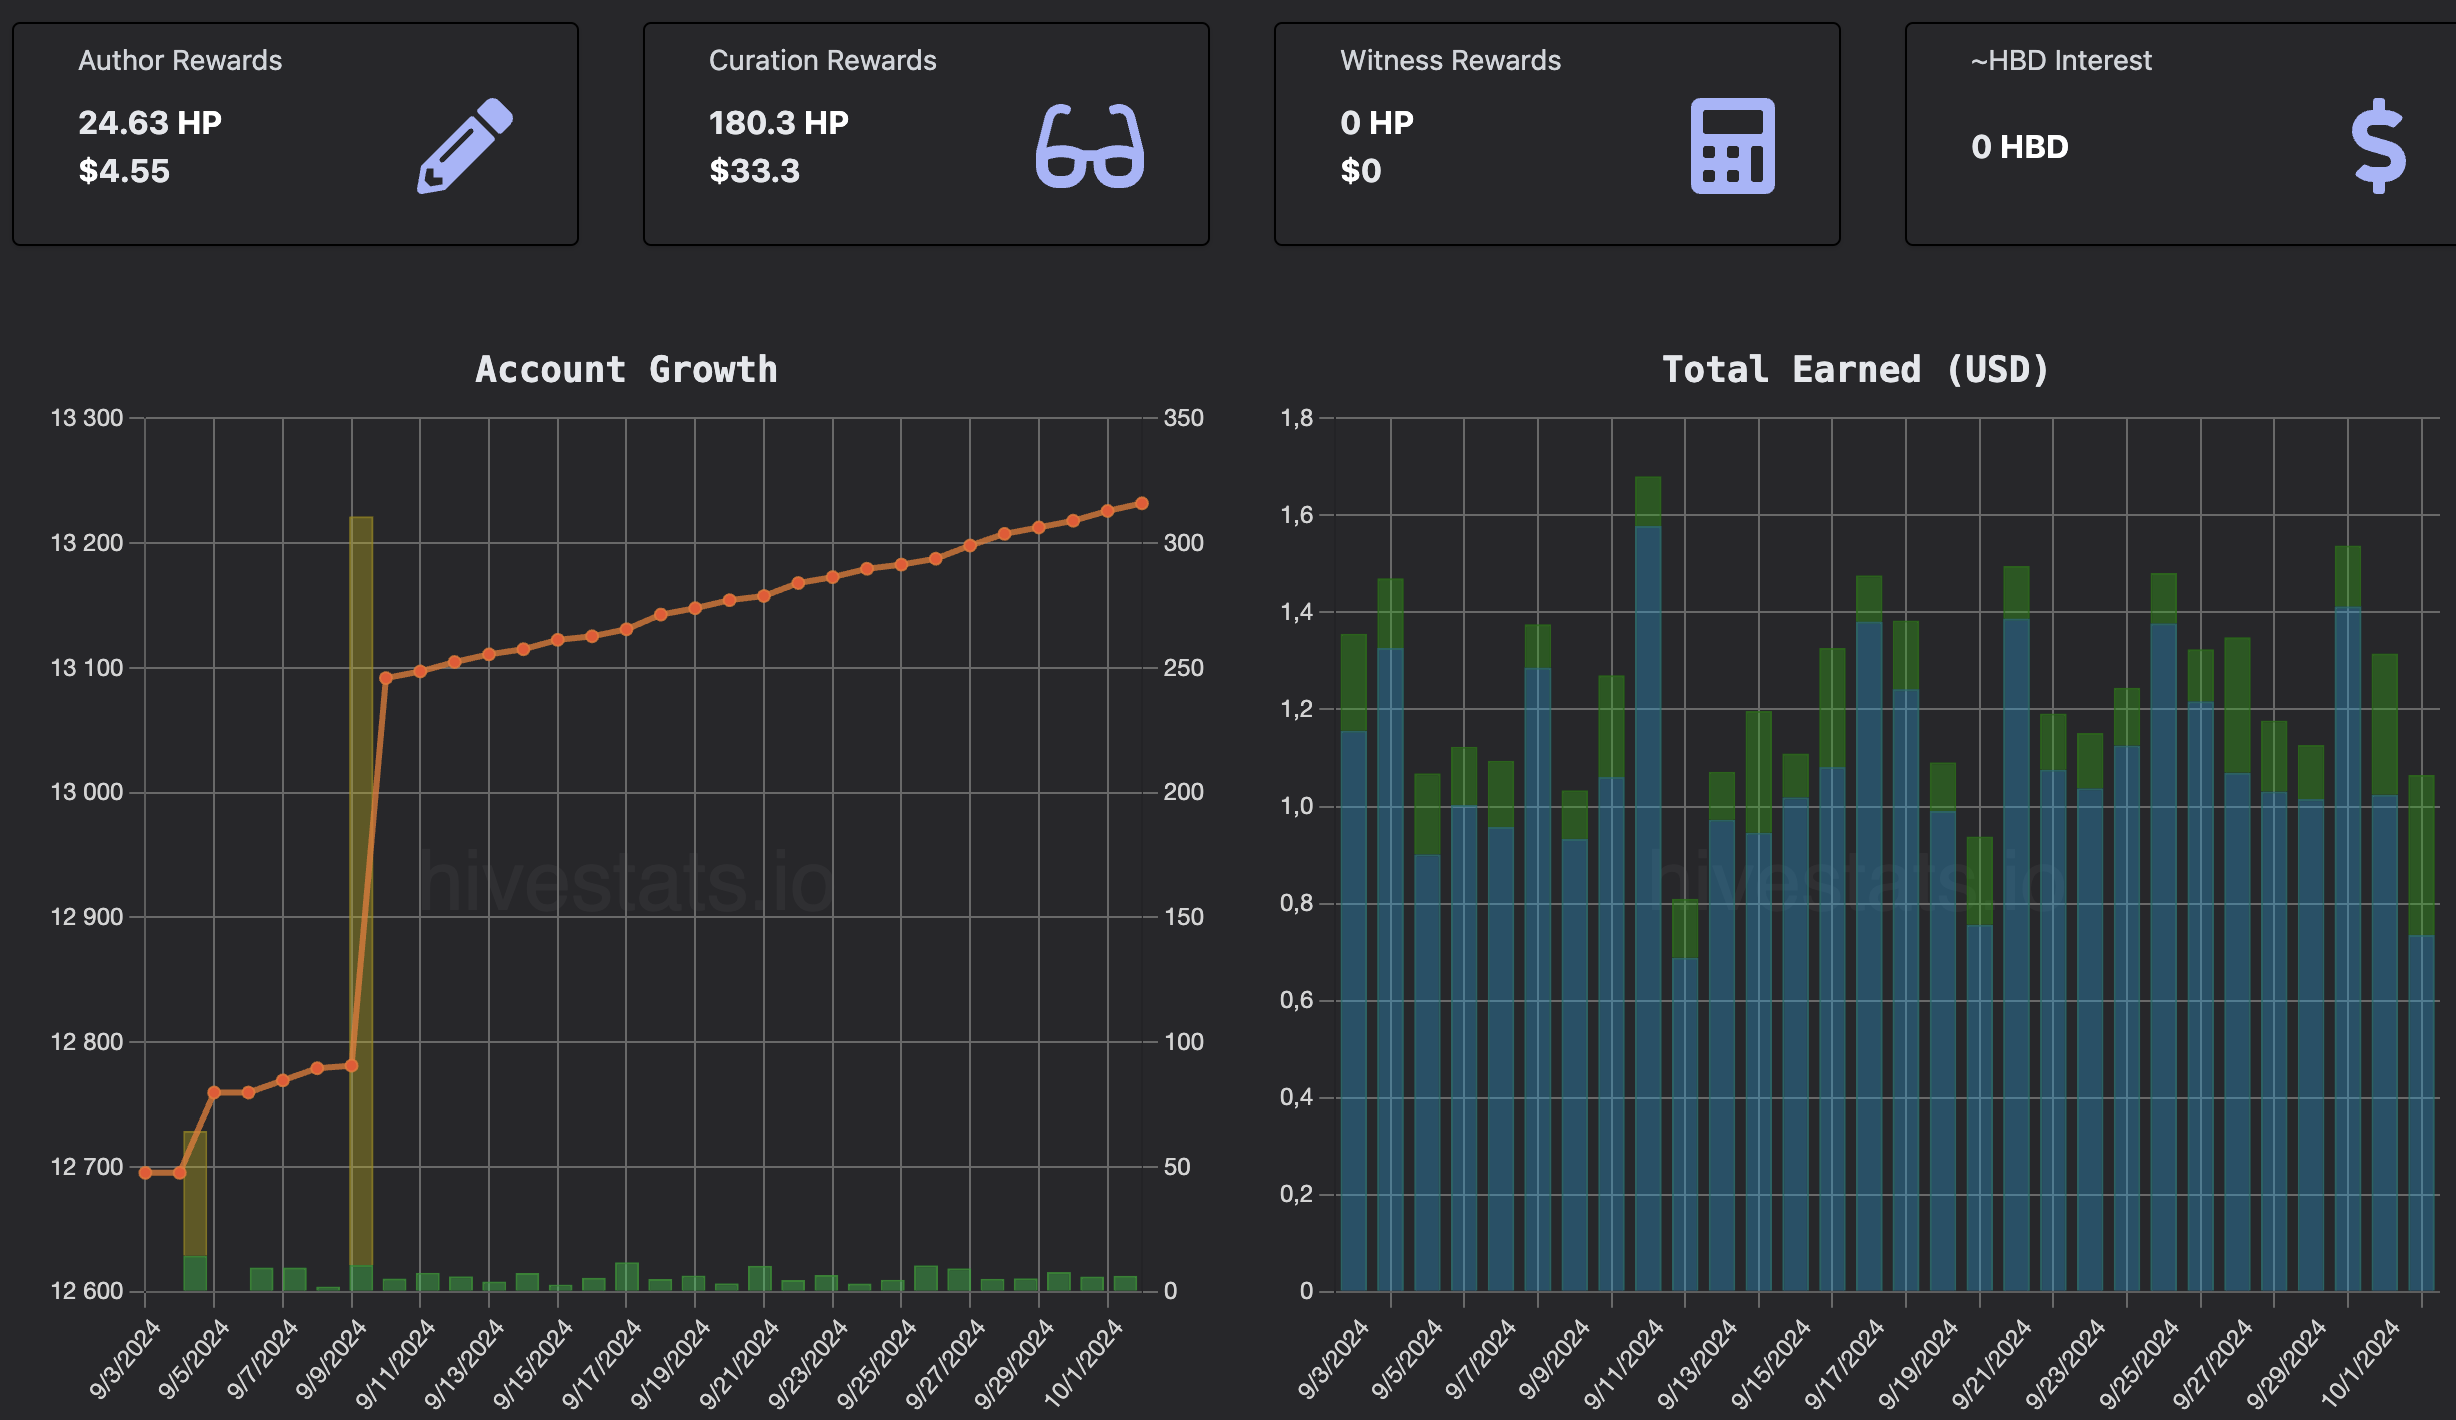Viewport: 2456px width, 1420px height.
Task: Click the 350 right axis label on Account Growth
Action: (1183, 418)
